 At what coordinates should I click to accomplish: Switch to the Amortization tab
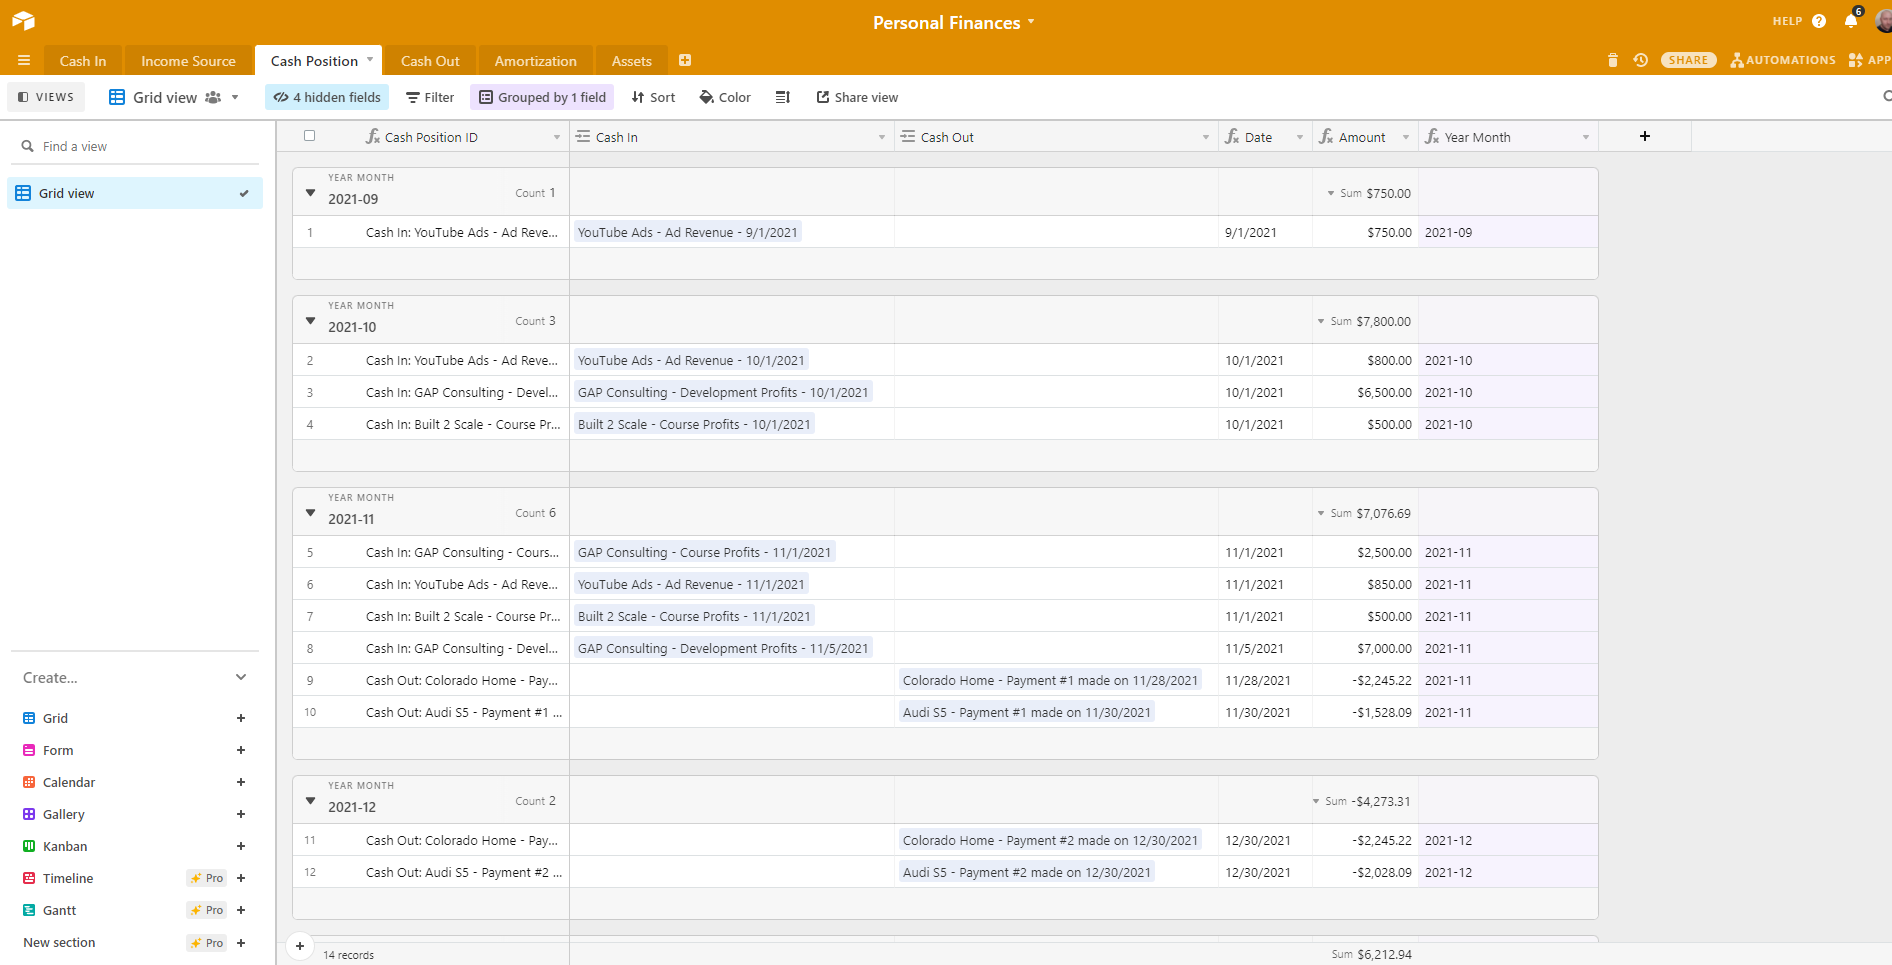(x=535, y=61)
